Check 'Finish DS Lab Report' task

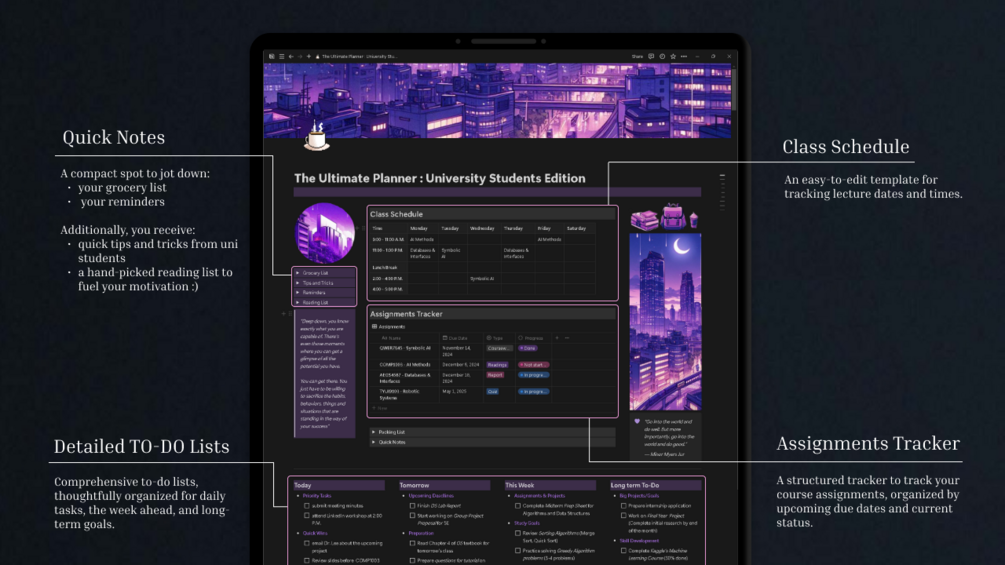pyautogui.click(x=412, y=505)
